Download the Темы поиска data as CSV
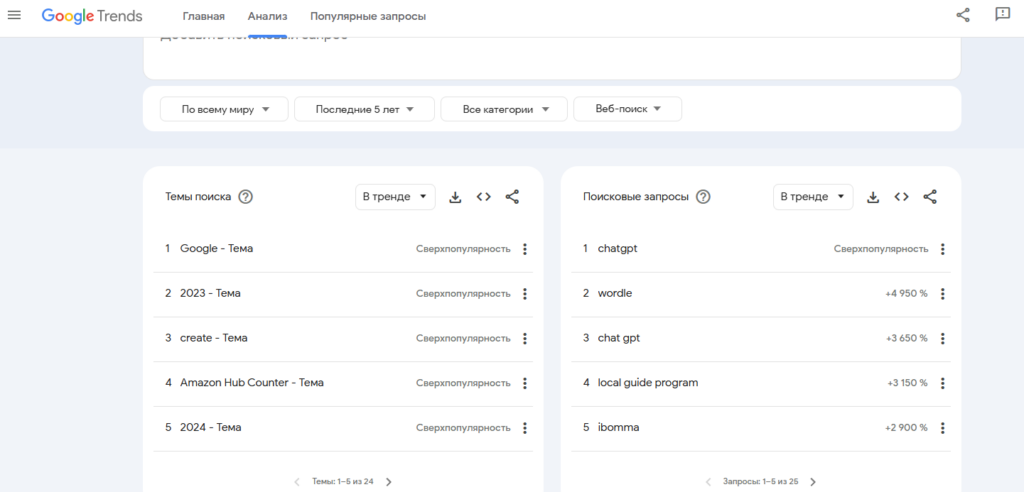 point(455,197)
